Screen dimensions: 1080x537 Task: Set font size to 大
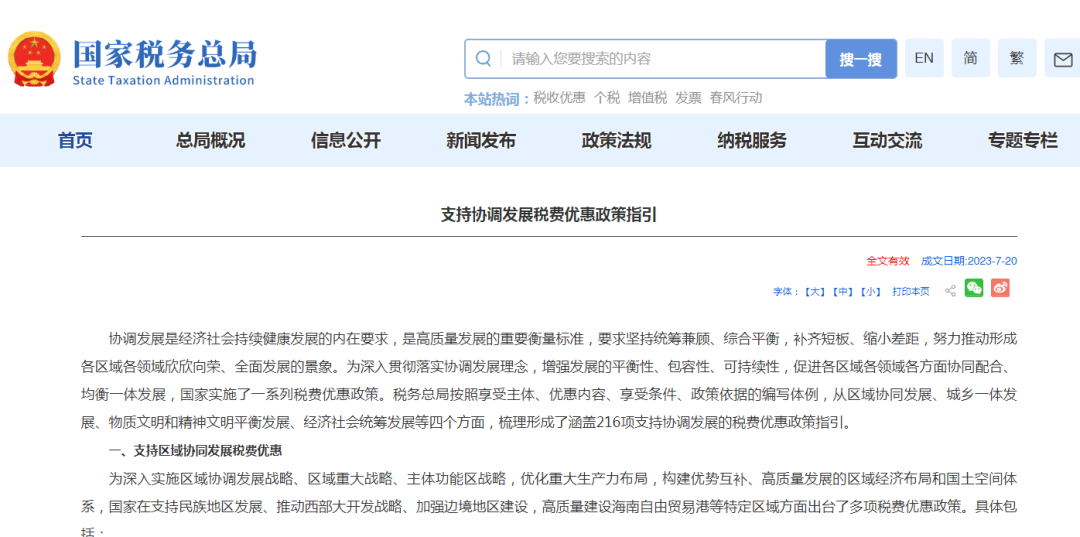[x=816, y=291]
